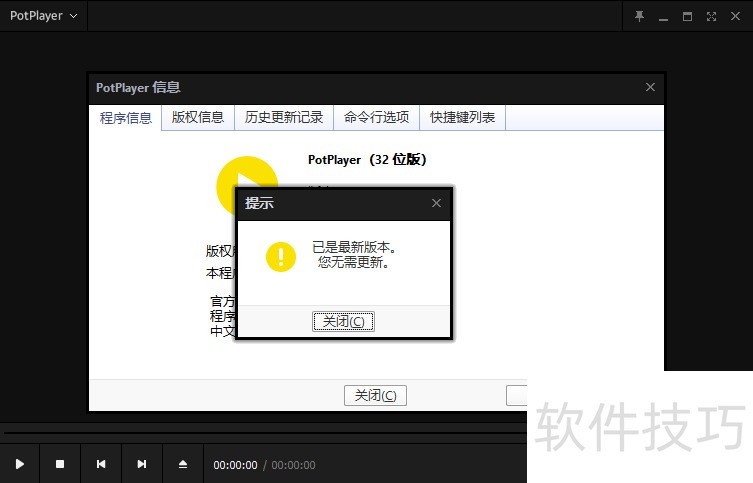Click the 已是最新版本。 message text

[354, 247]
